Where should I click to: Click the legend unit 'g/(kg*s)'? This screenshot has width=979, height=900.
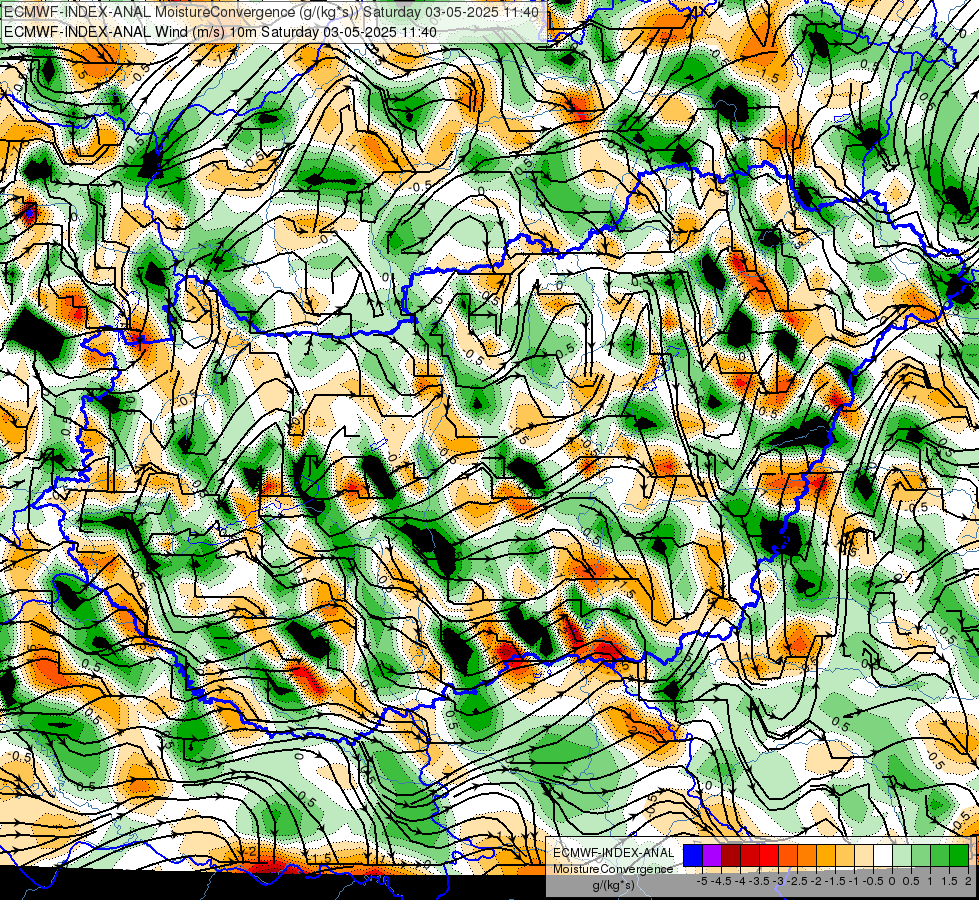coord(613,886)
